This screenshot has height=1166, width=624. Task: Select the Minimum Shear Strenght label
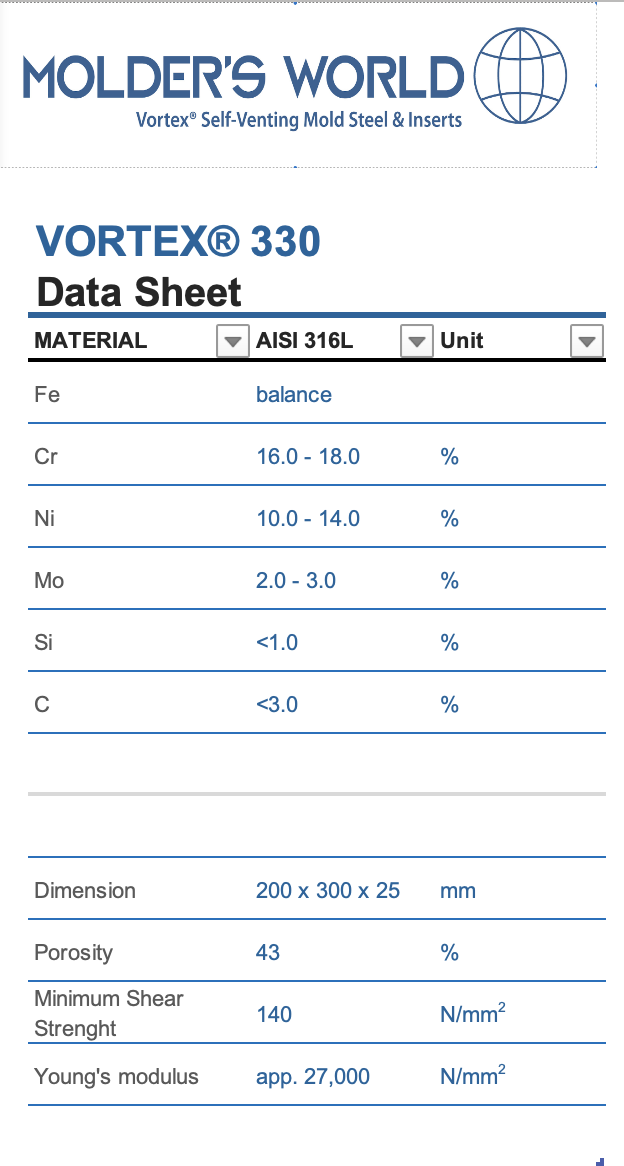(109, 1014)
